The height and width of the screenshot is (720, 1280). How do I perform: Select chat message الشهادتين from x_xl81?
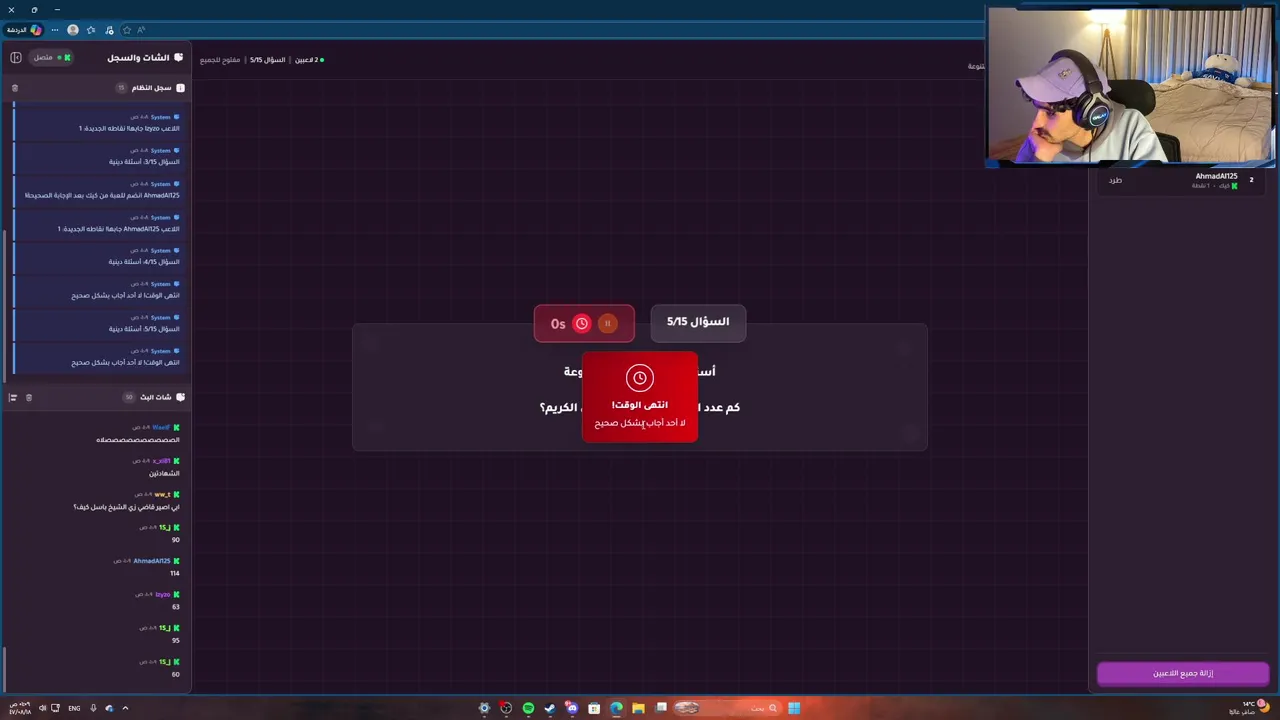click(98, 467)
